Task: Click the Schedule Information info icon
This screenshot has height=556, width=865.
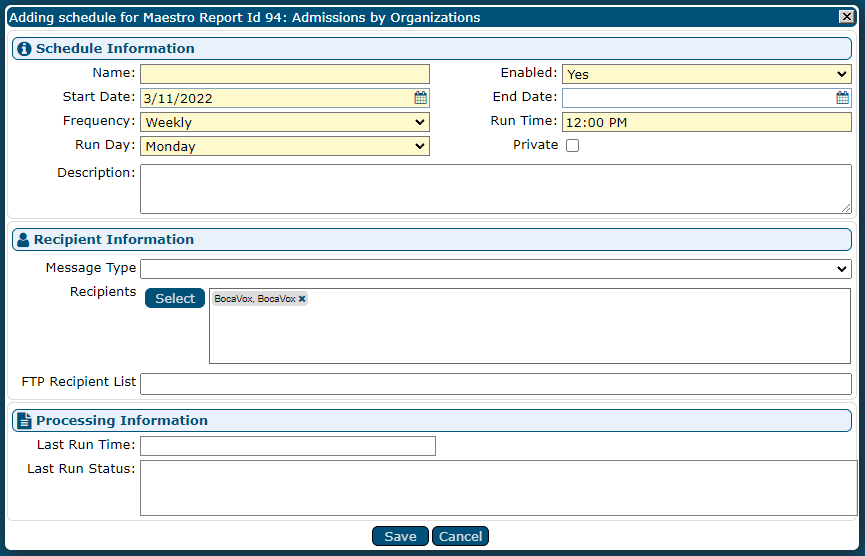Action: pos(25,49)
